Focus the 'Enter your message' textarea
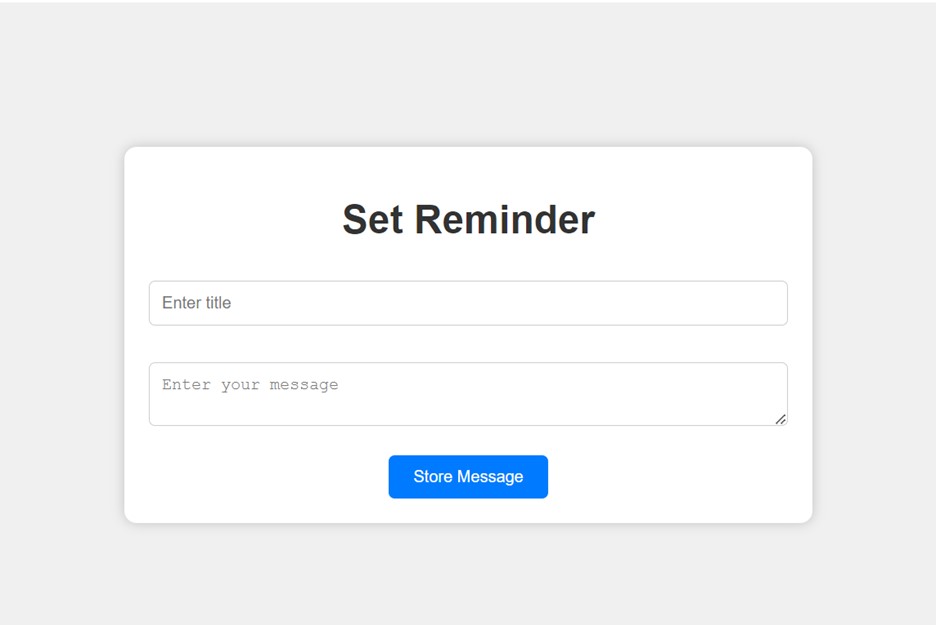The image size is (936, 625). (x=468, y=394)
